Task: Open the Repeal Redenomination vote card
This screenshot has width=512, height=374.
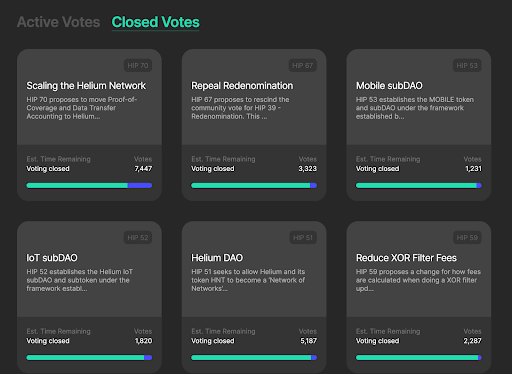Action: (254, 125)
